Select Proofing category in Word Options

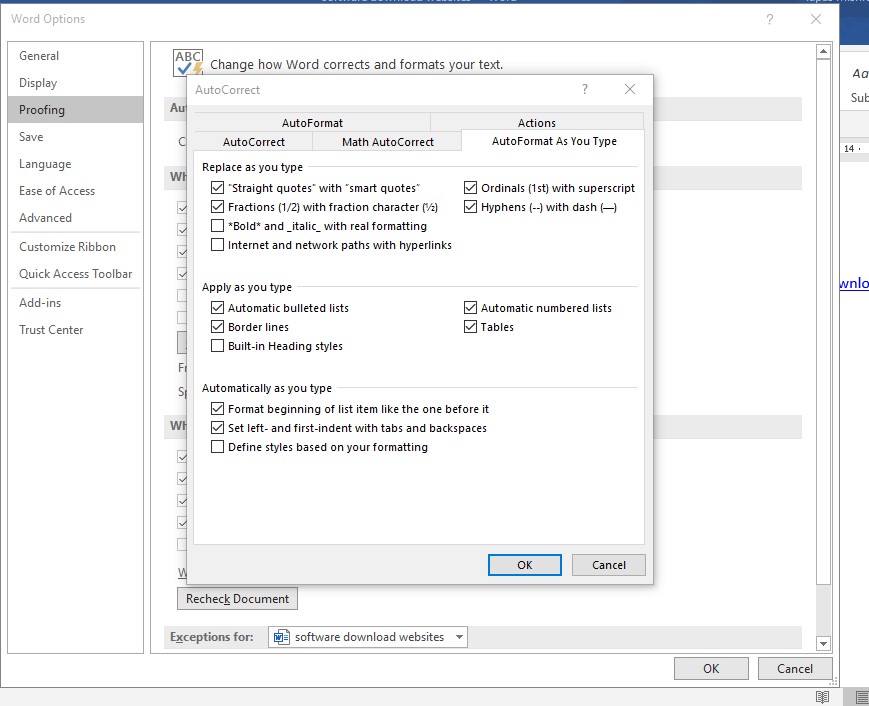[x=75, y=110]
